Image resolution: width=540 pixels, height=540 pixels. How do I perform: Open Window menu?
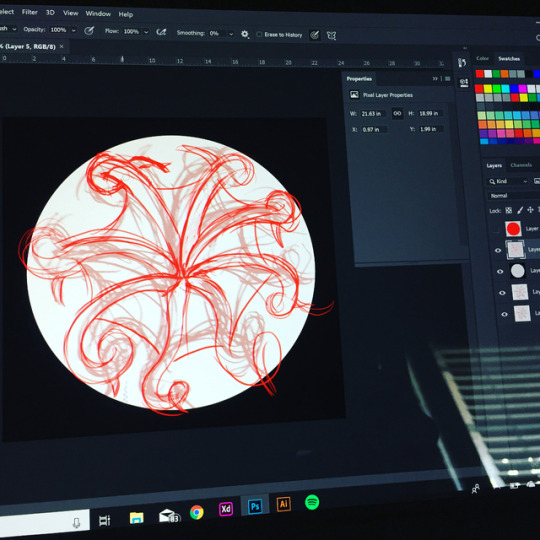(98, 14)
